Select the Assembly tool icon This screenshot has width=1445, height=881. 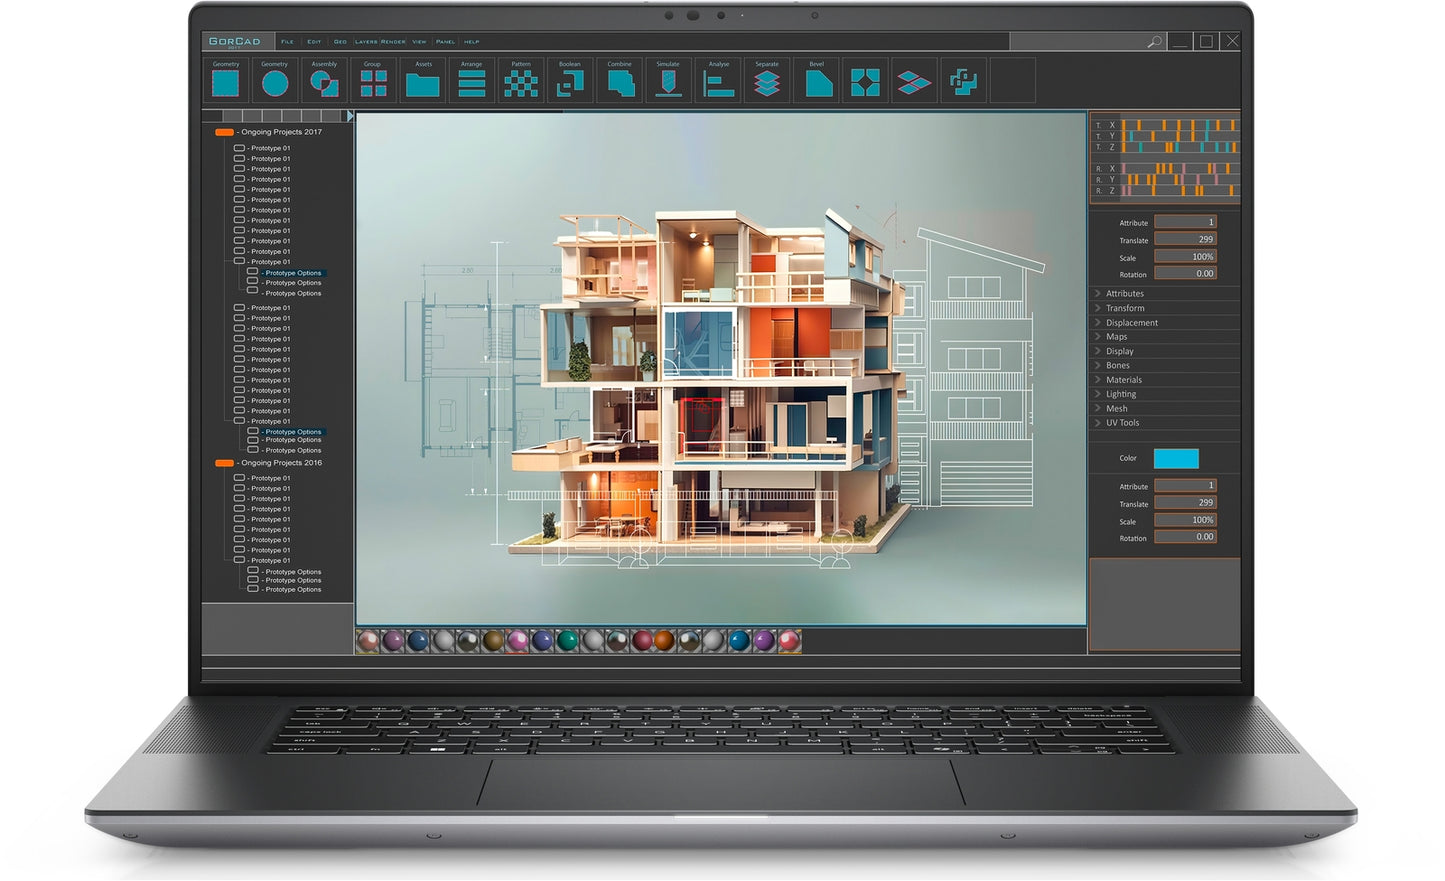(x=324, y=83)
